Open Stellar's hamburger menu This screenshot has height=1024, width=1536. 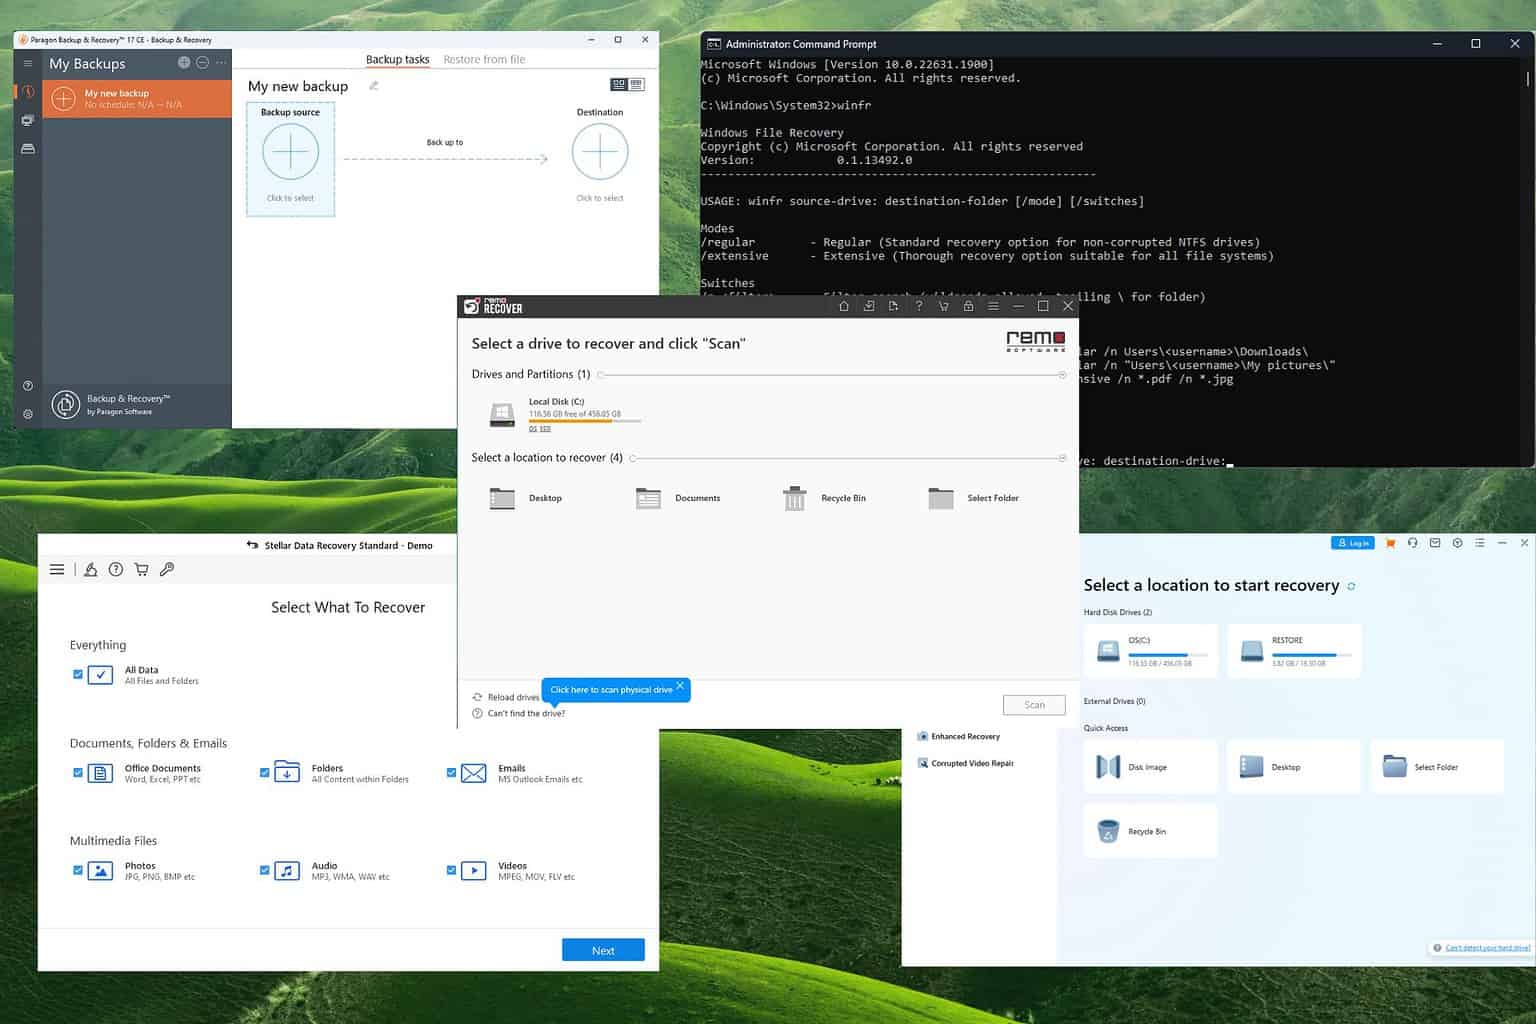57,569
